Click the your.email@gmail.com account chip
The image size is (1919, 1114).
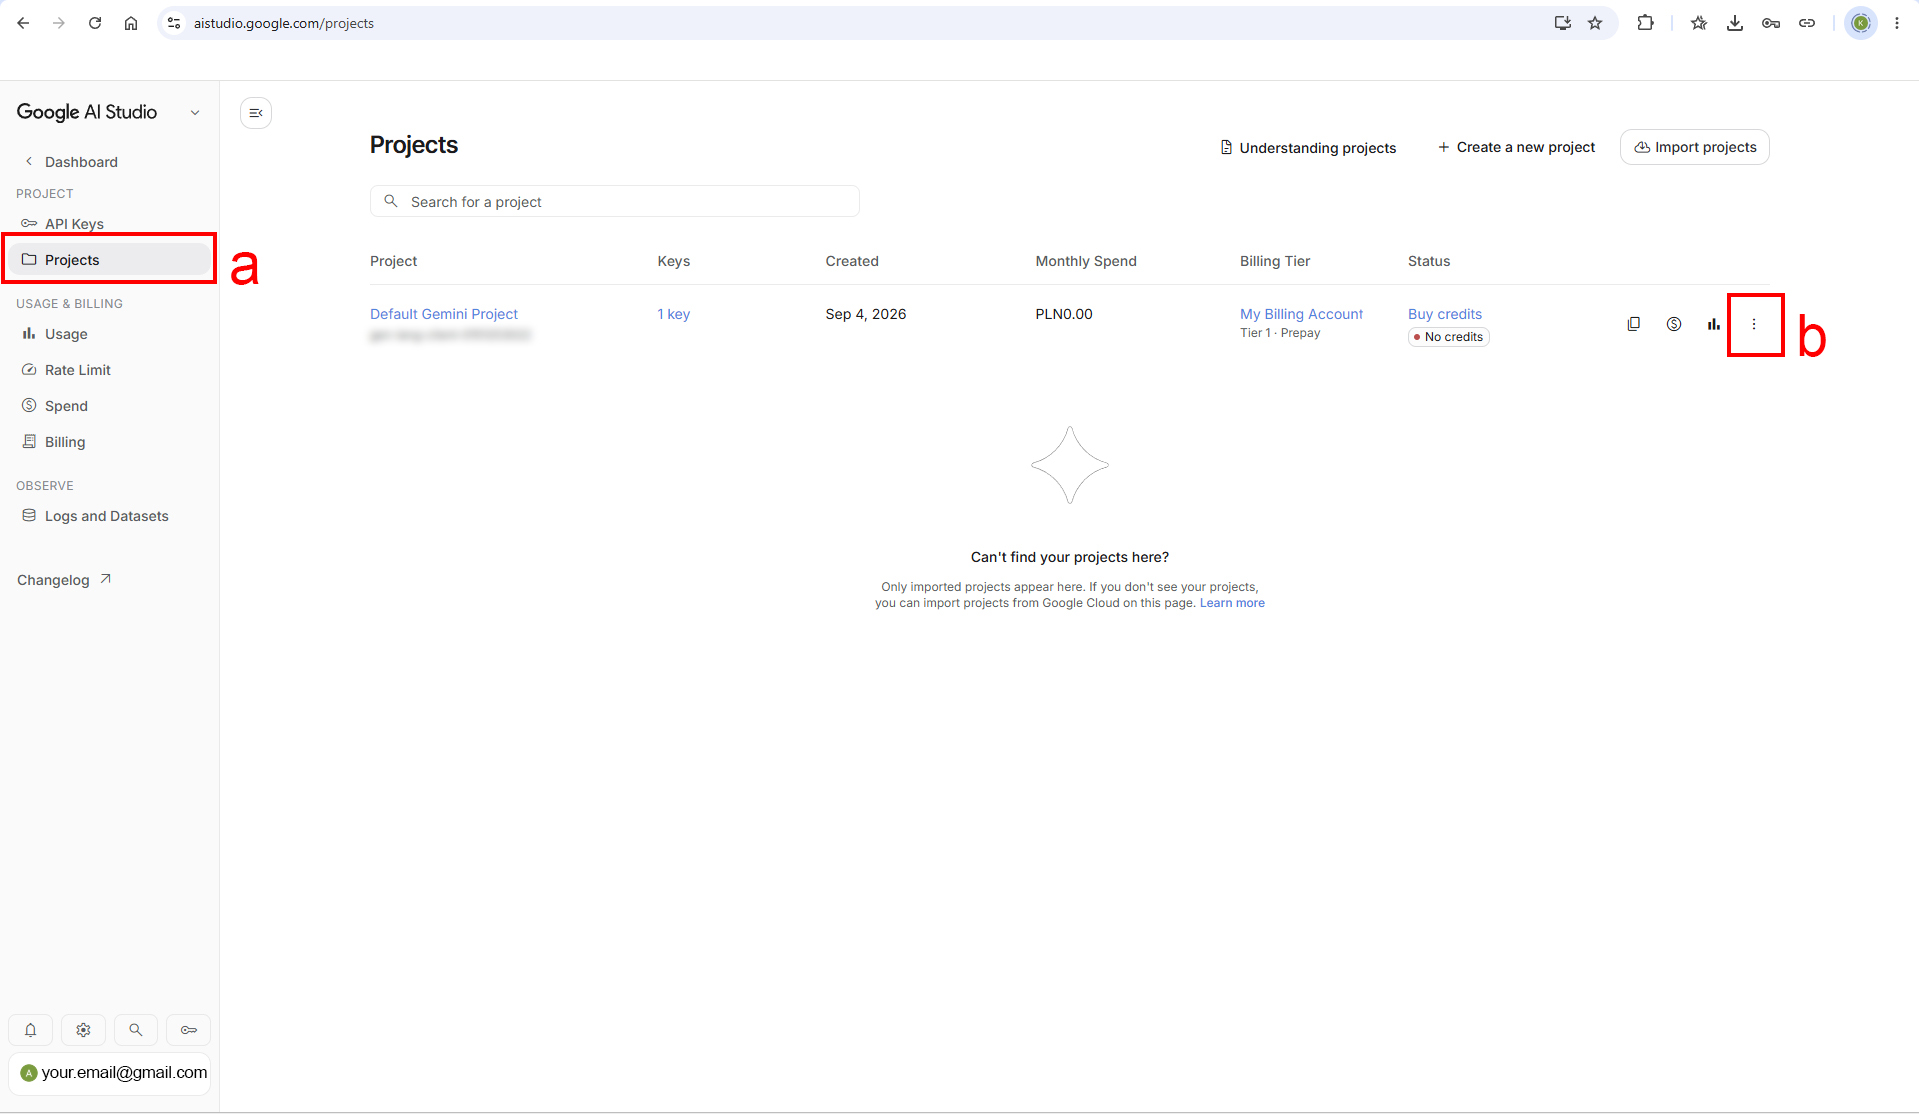pyautogui.click(x=110, y=1073)
